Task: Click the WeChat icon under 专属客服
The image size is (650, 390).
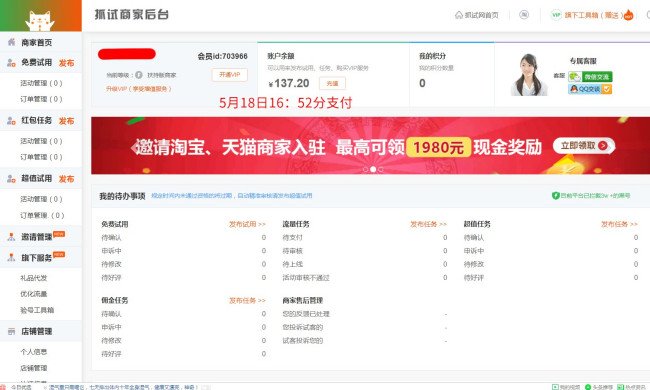Action: [x=575, y=77]
